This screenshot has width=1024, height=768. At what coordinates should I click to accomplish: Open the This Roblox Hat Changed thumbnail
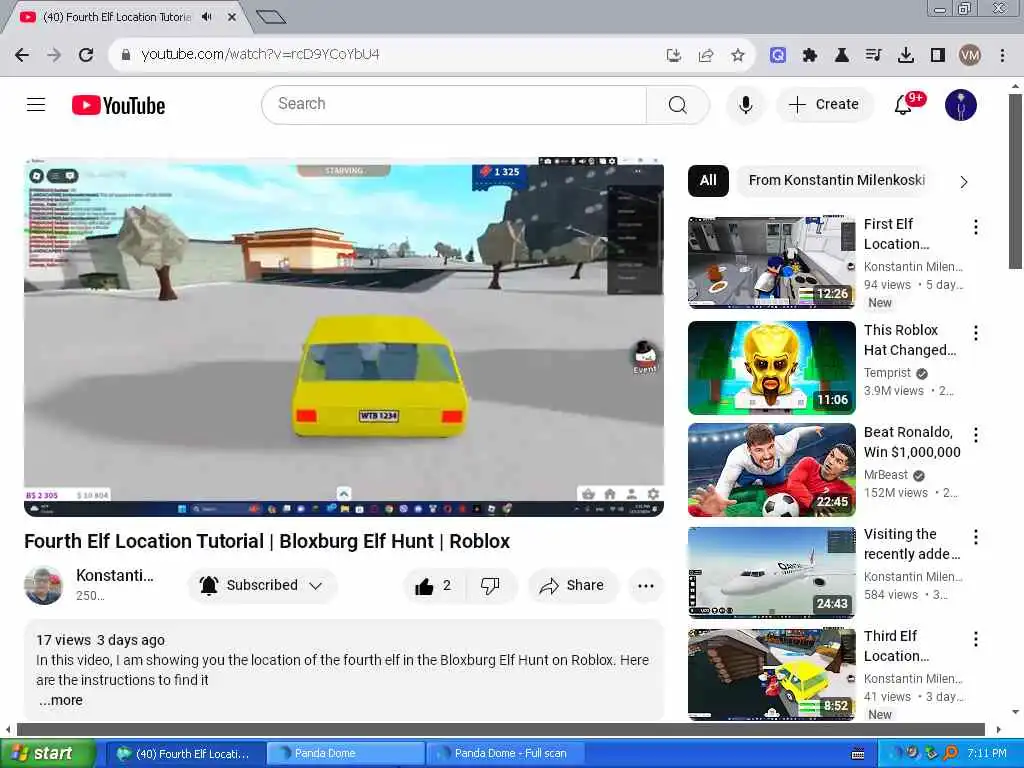coord(771,368)
